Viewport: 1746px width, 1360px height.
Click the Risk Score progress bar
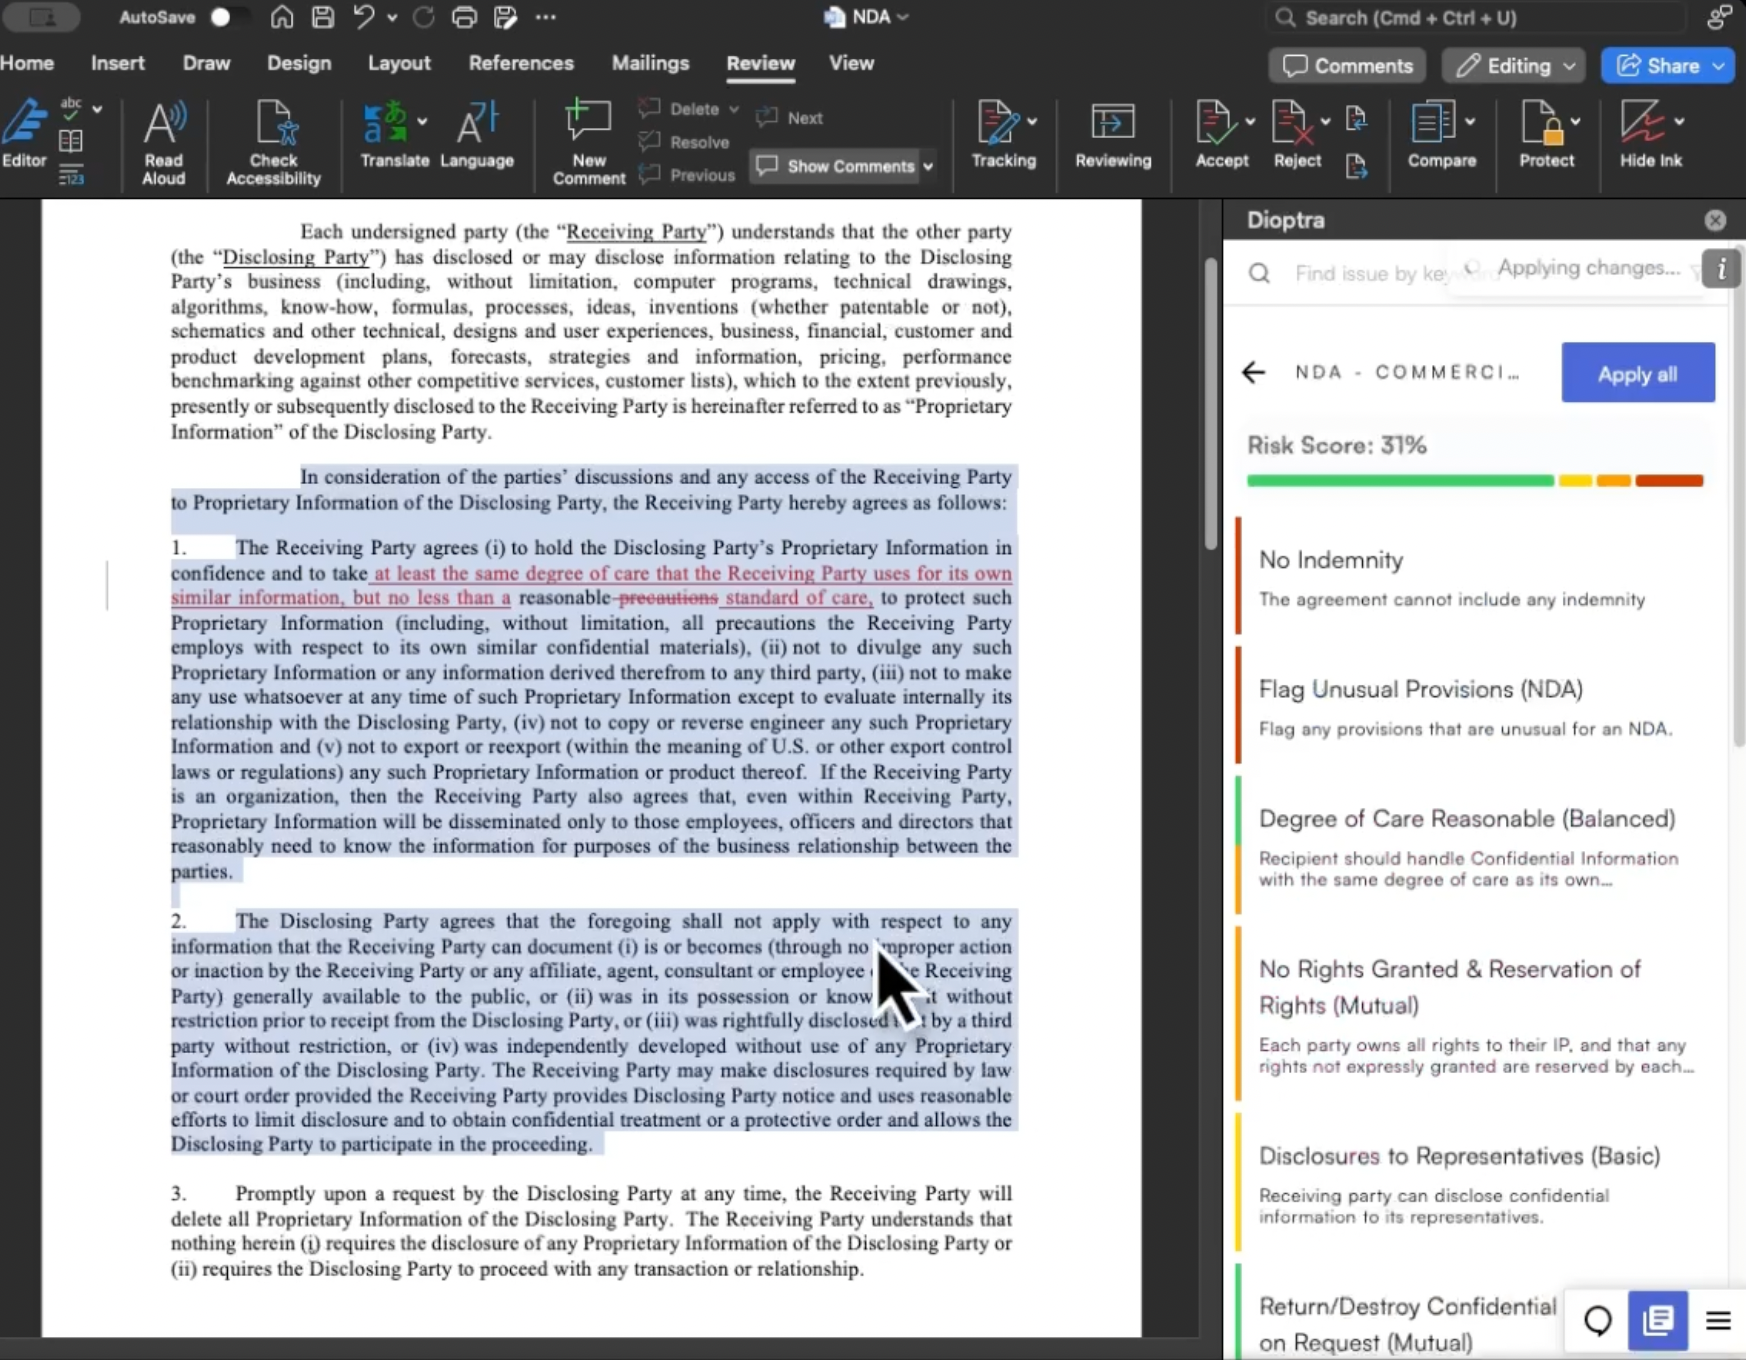coord(1475,481)
